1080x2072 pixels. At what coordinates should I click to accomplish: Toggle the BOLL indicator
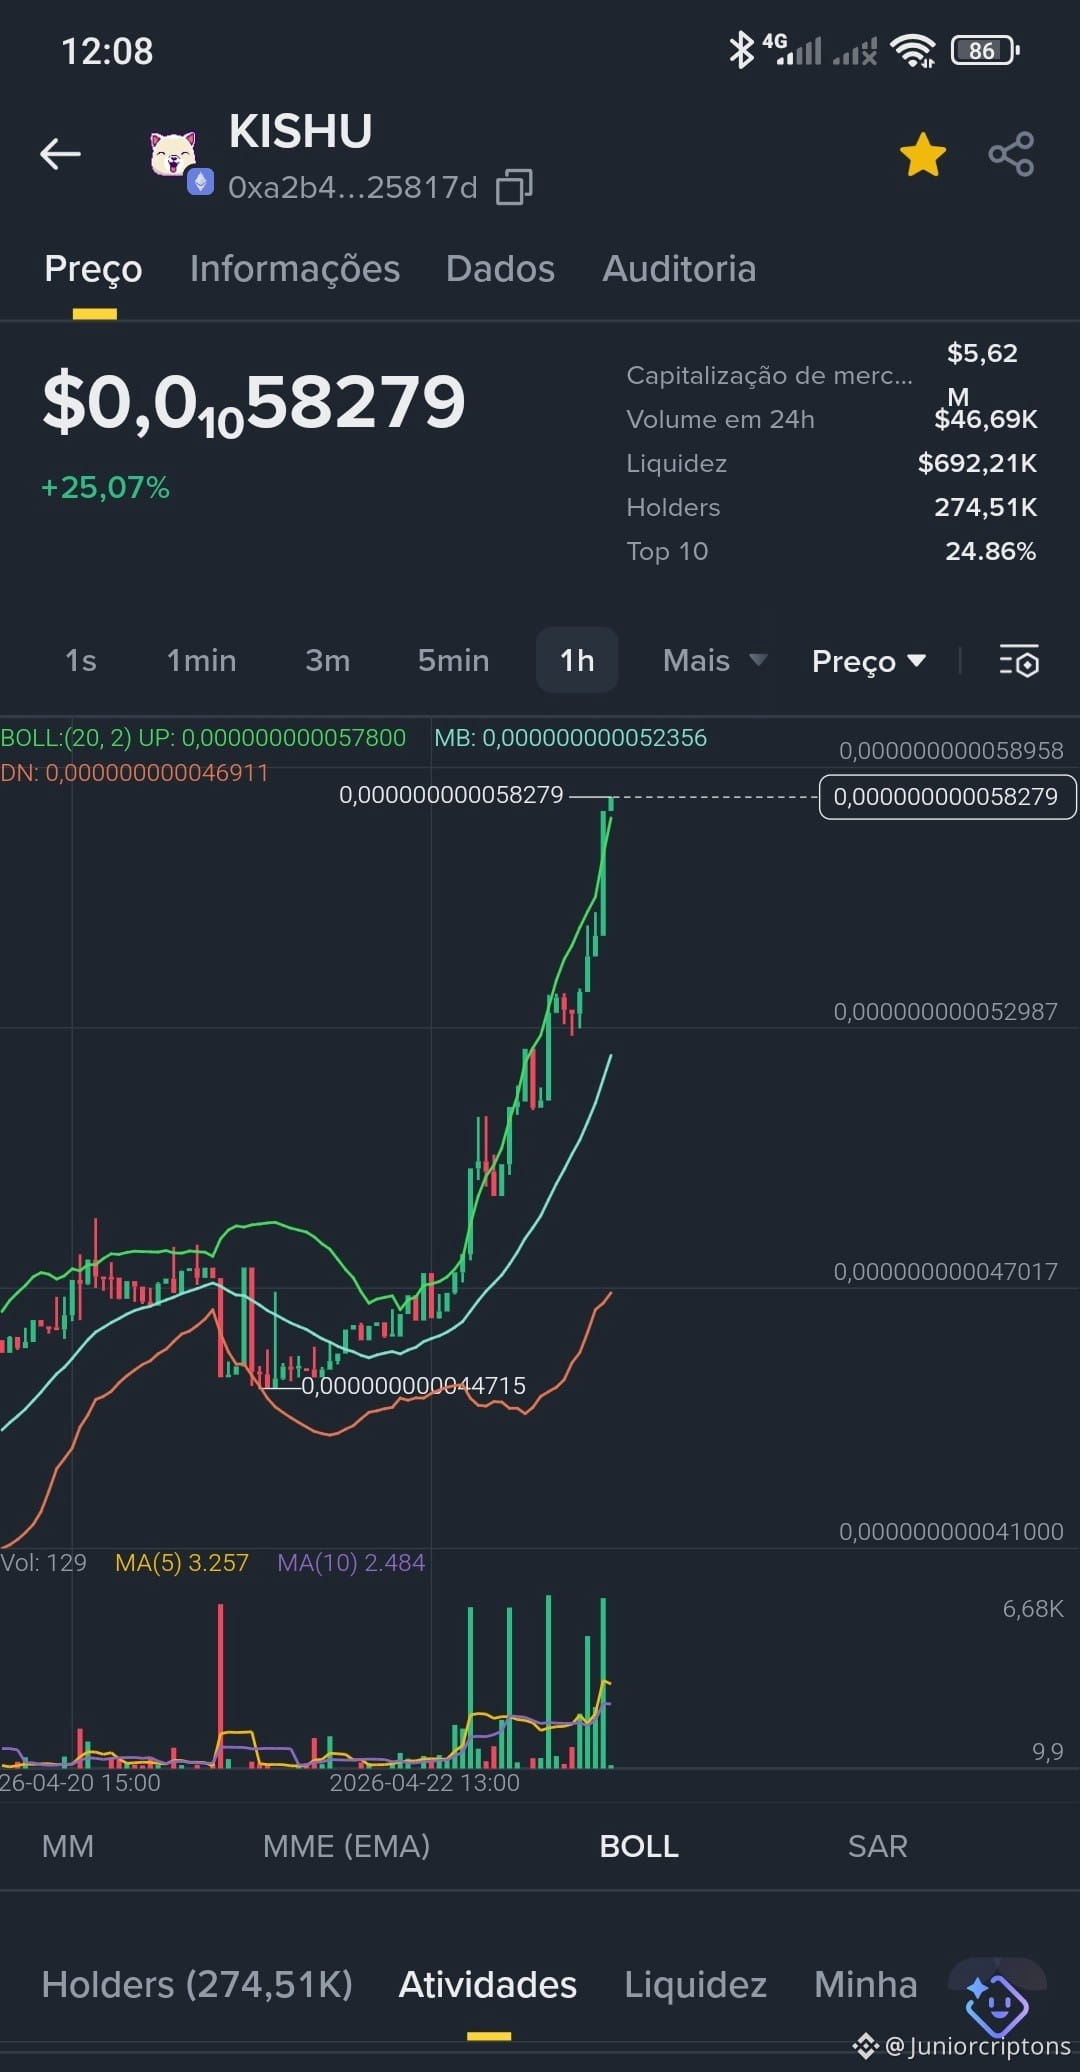(639, 1846)
